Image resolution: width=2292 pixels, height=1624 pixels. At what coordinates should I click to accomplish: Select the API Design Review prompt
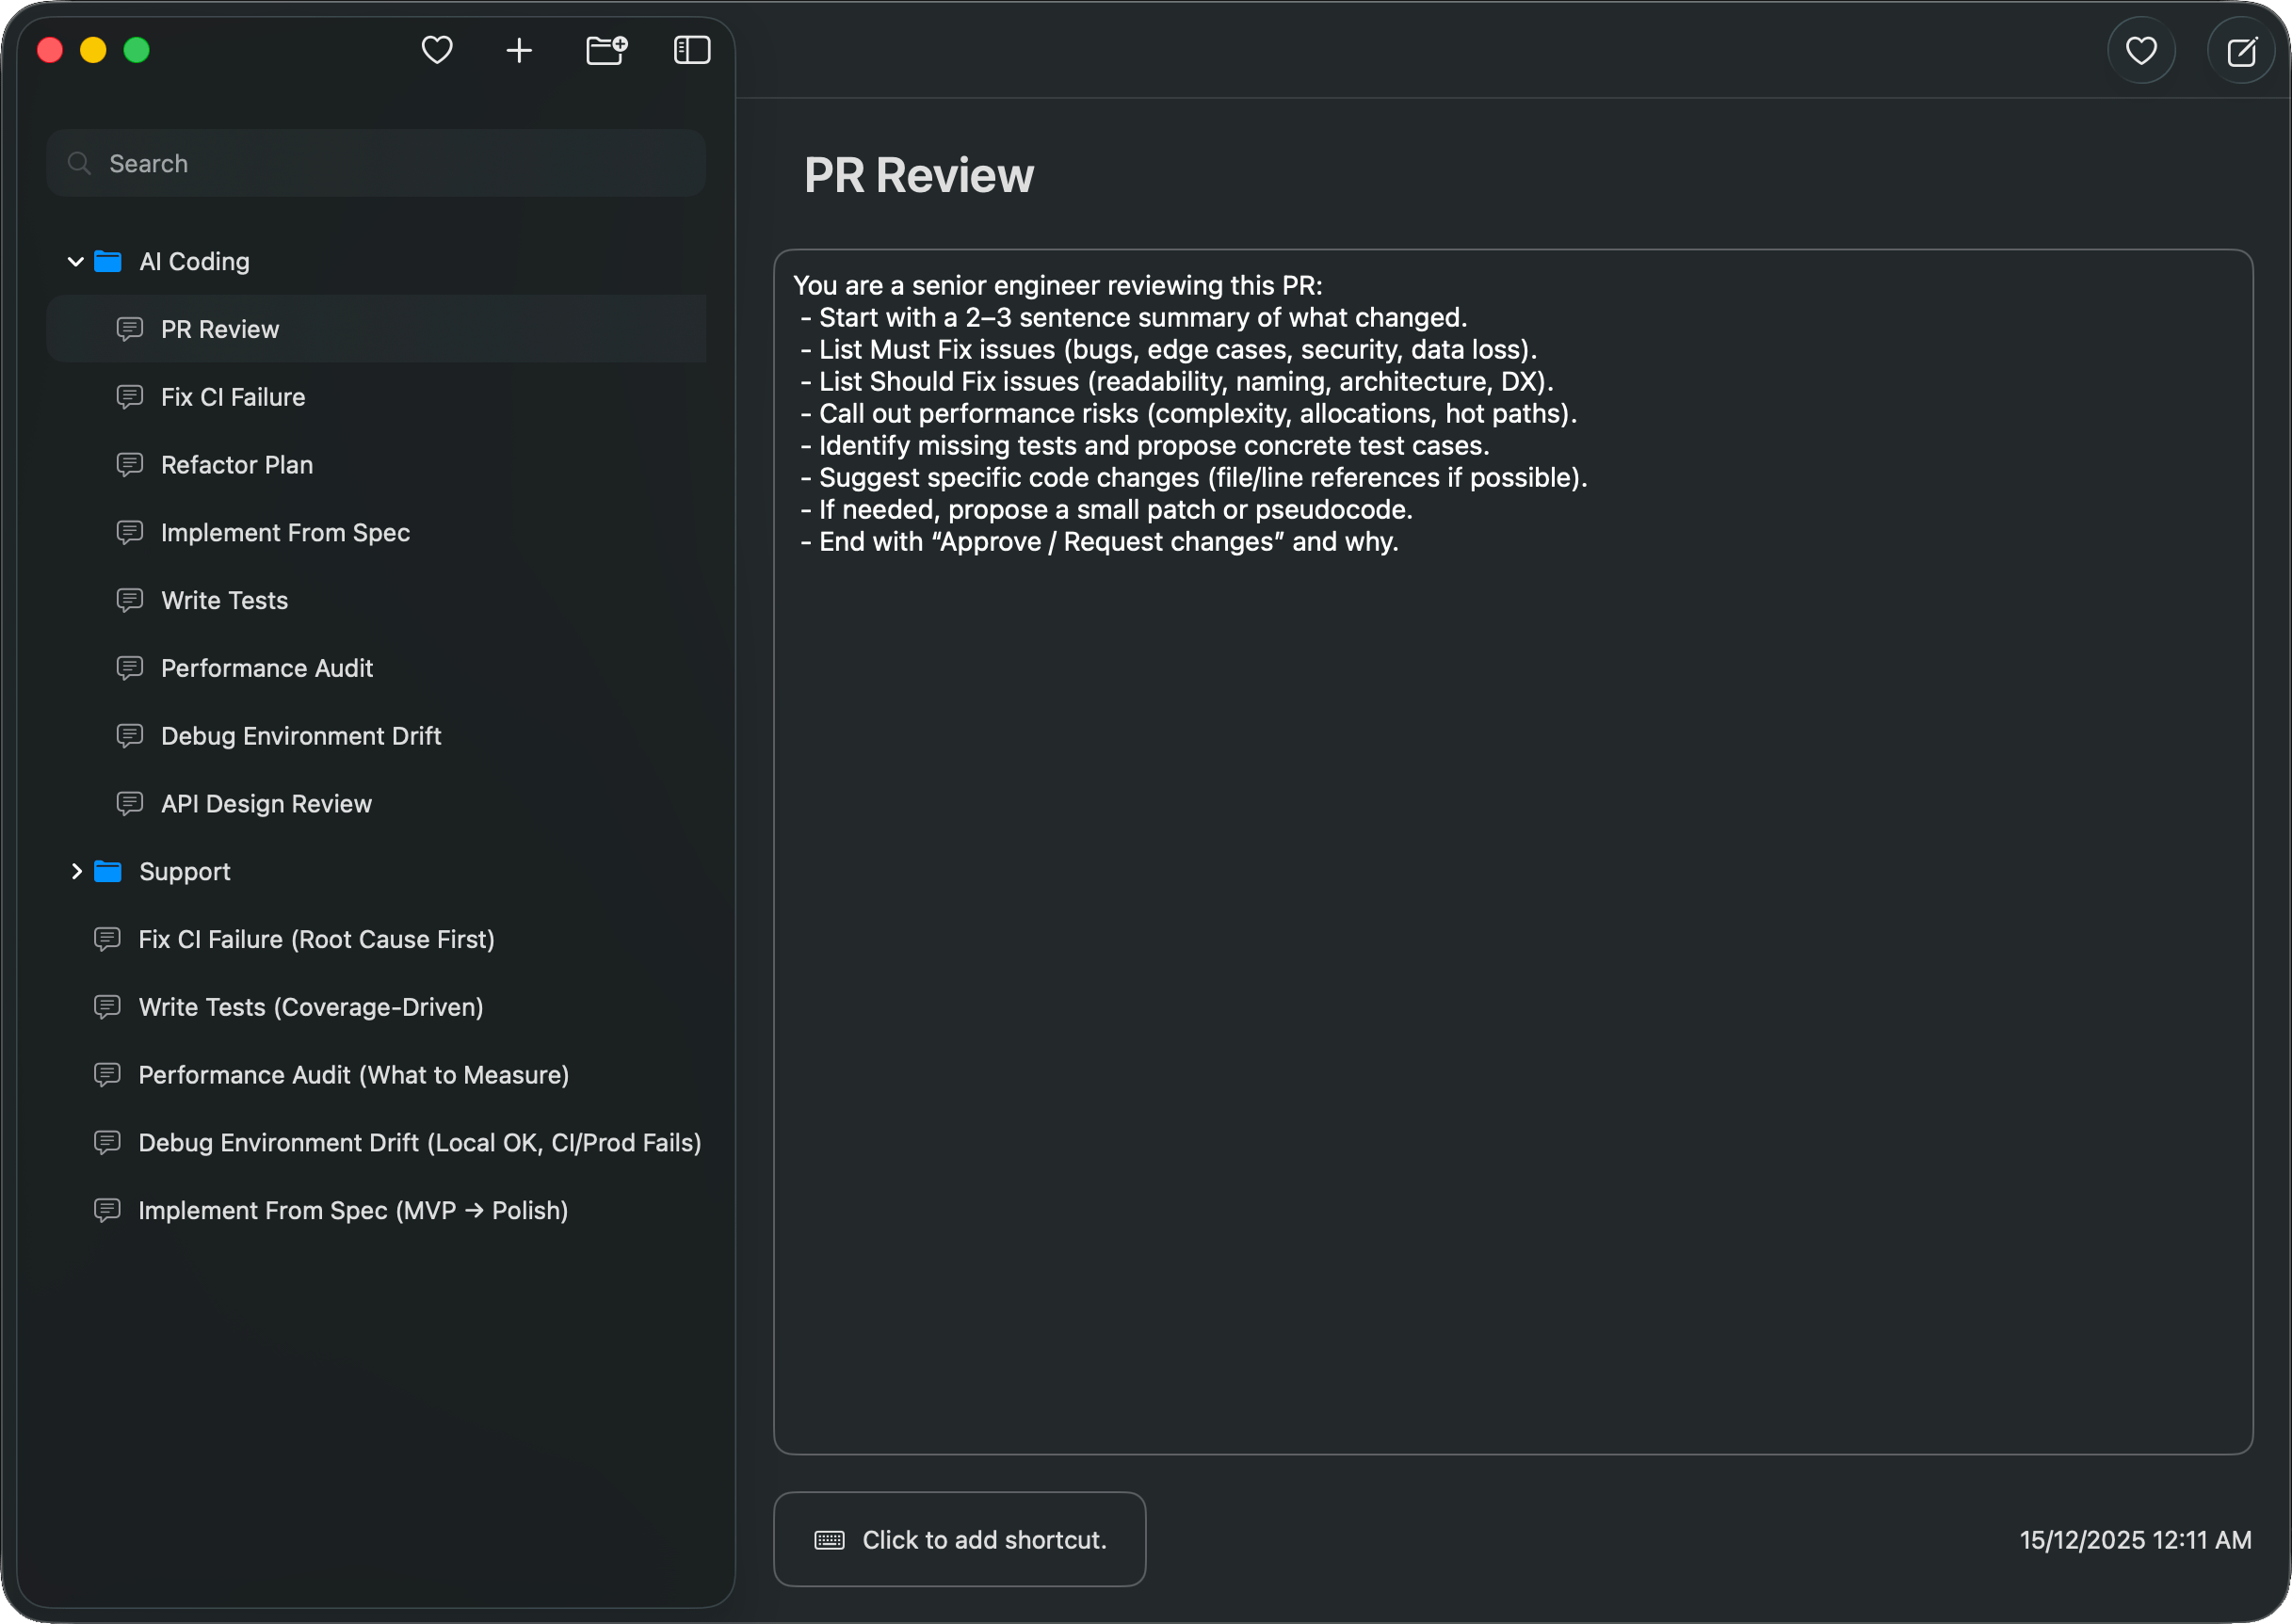[x=266, y=803]
